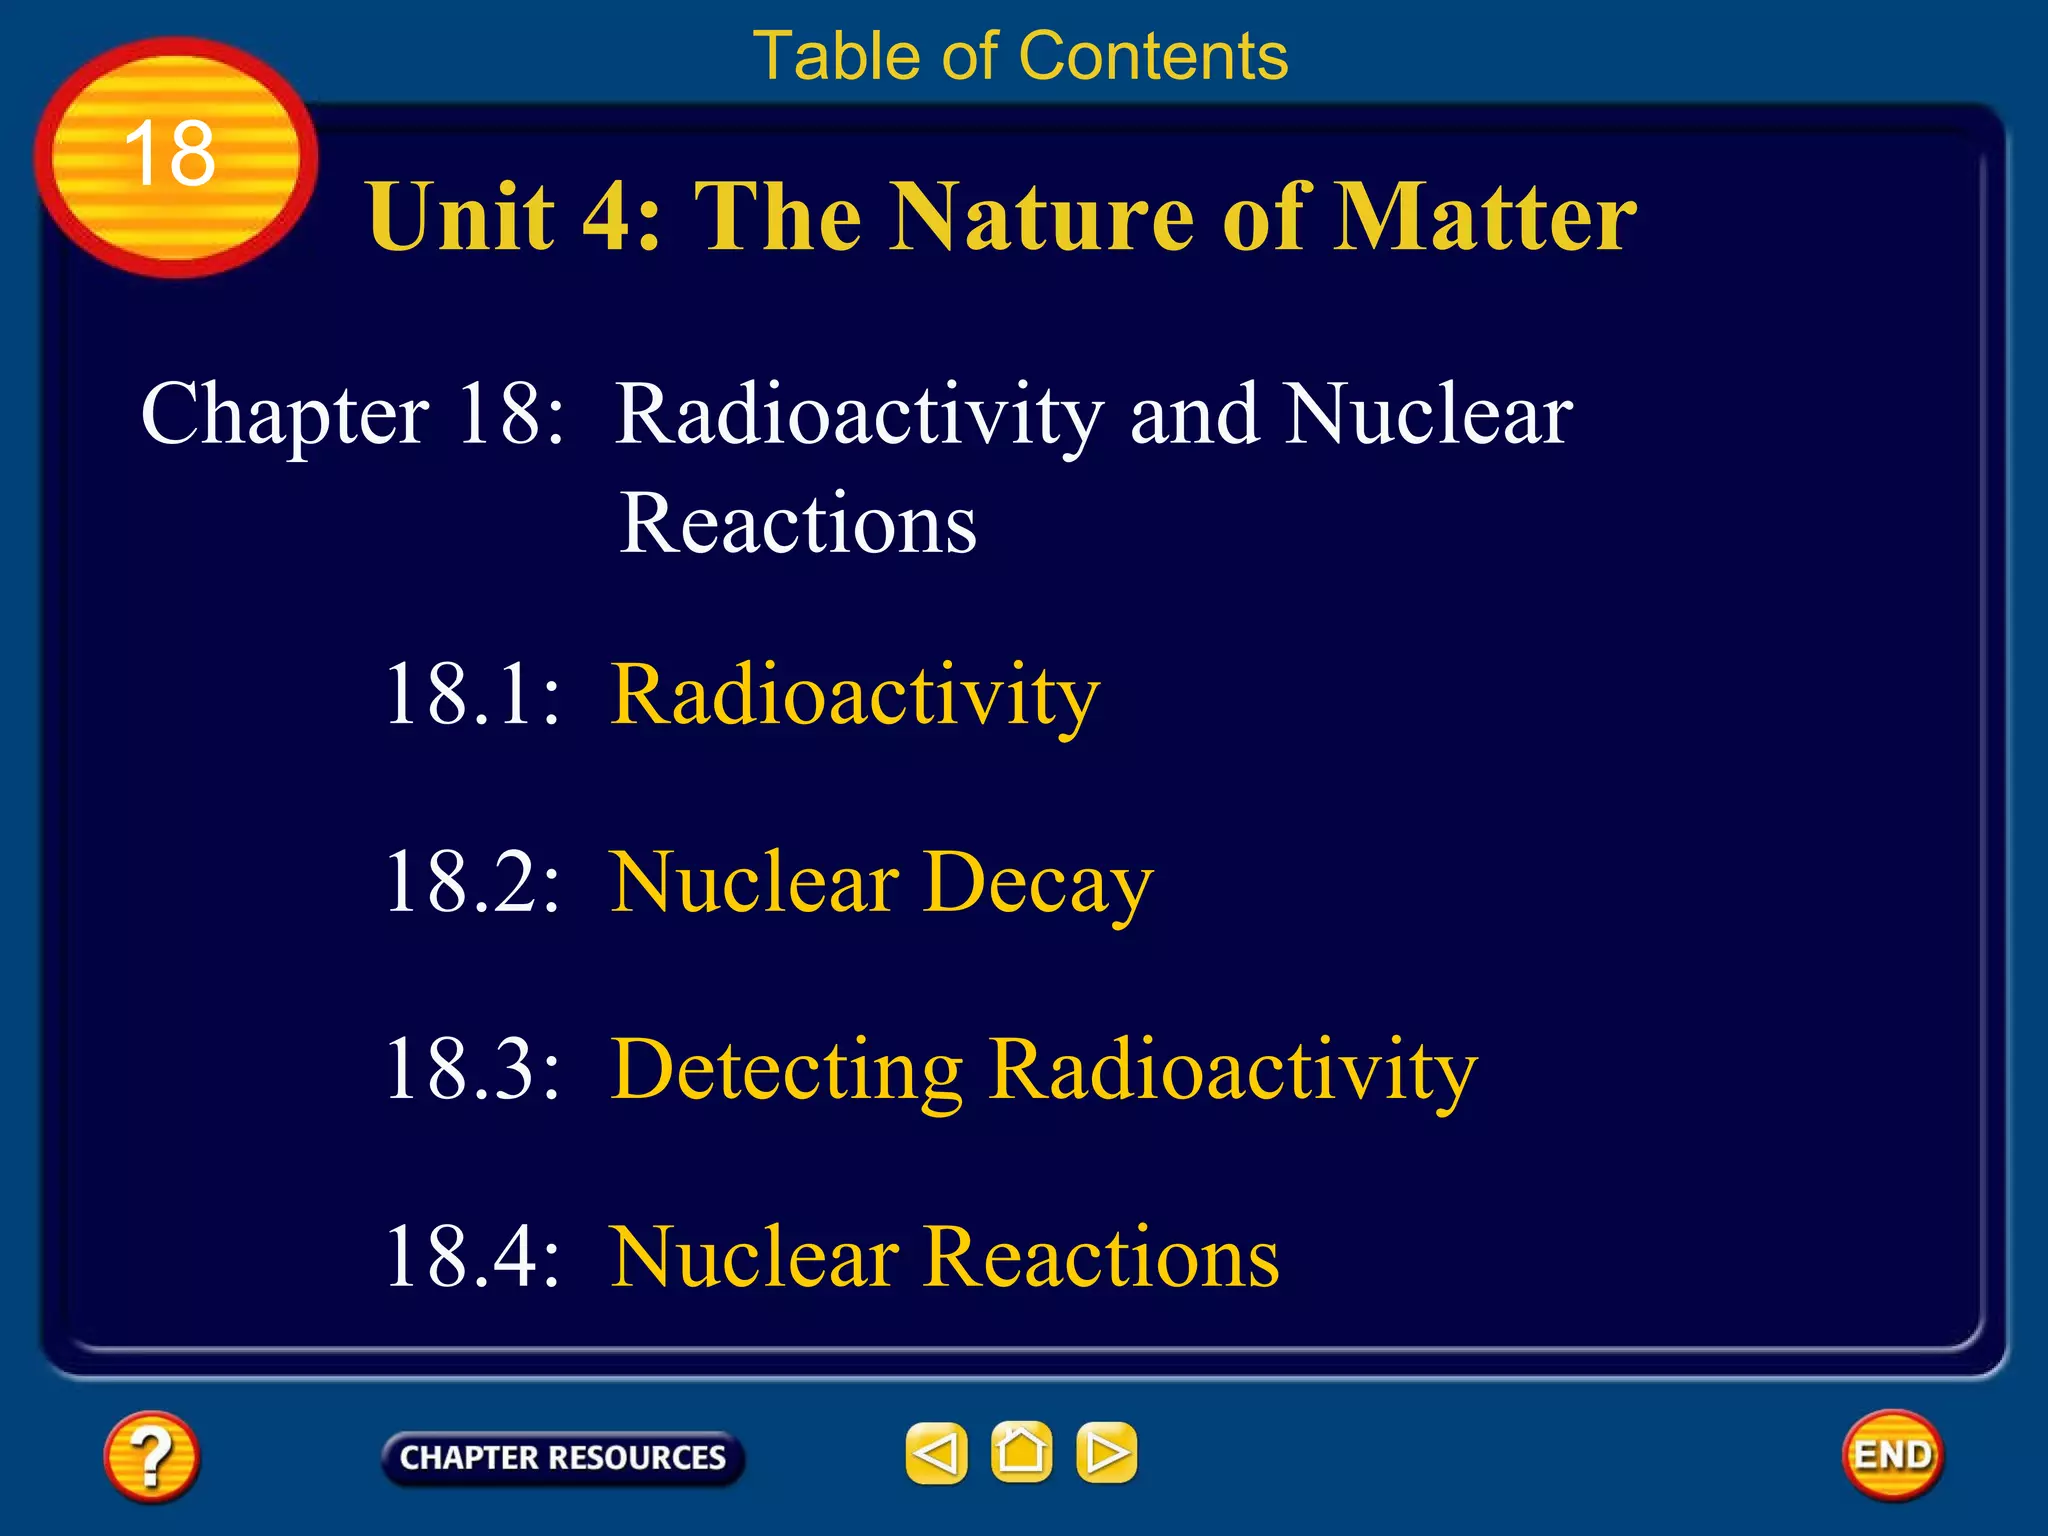Screen dimensions: 2048x1536
Task: Click the Unit 4 title text
Action: 1000,216
